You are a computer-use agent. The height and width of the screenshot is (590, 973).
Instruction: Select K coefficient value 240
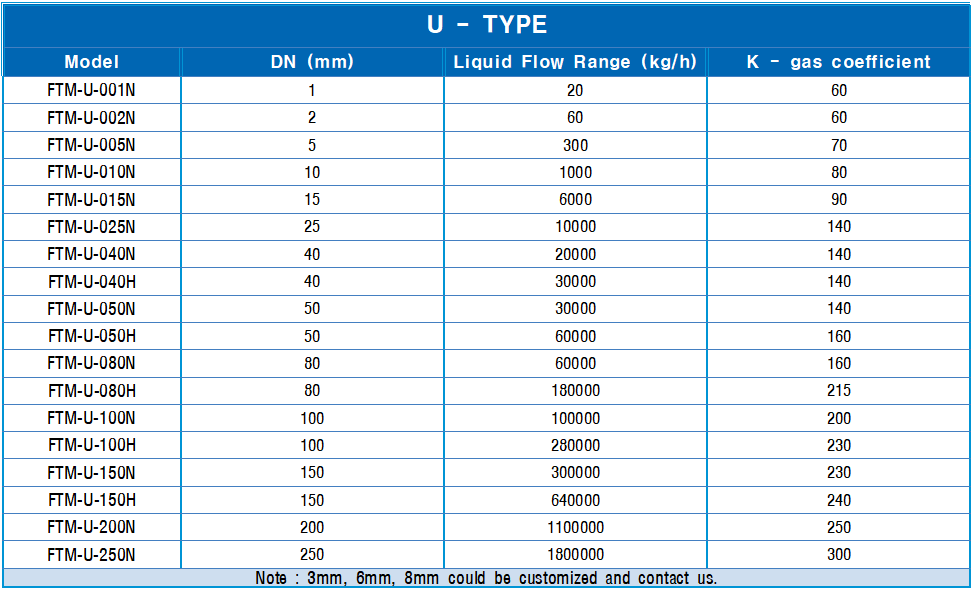(x=839, y=500)
